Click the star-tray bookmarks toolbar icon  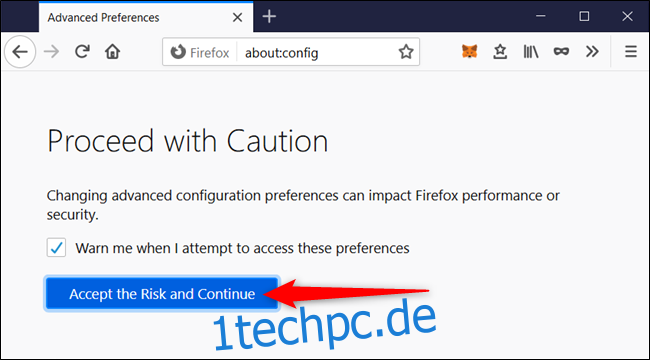[500, 51]
